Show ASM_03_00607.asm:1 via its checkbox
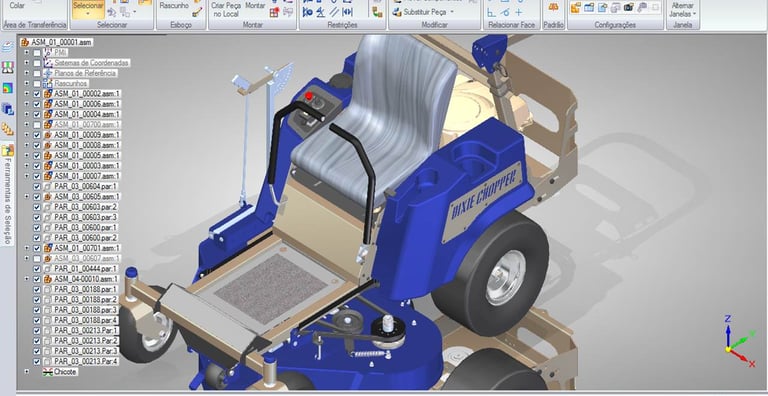768x396 pixels. (x=37, y=258)
